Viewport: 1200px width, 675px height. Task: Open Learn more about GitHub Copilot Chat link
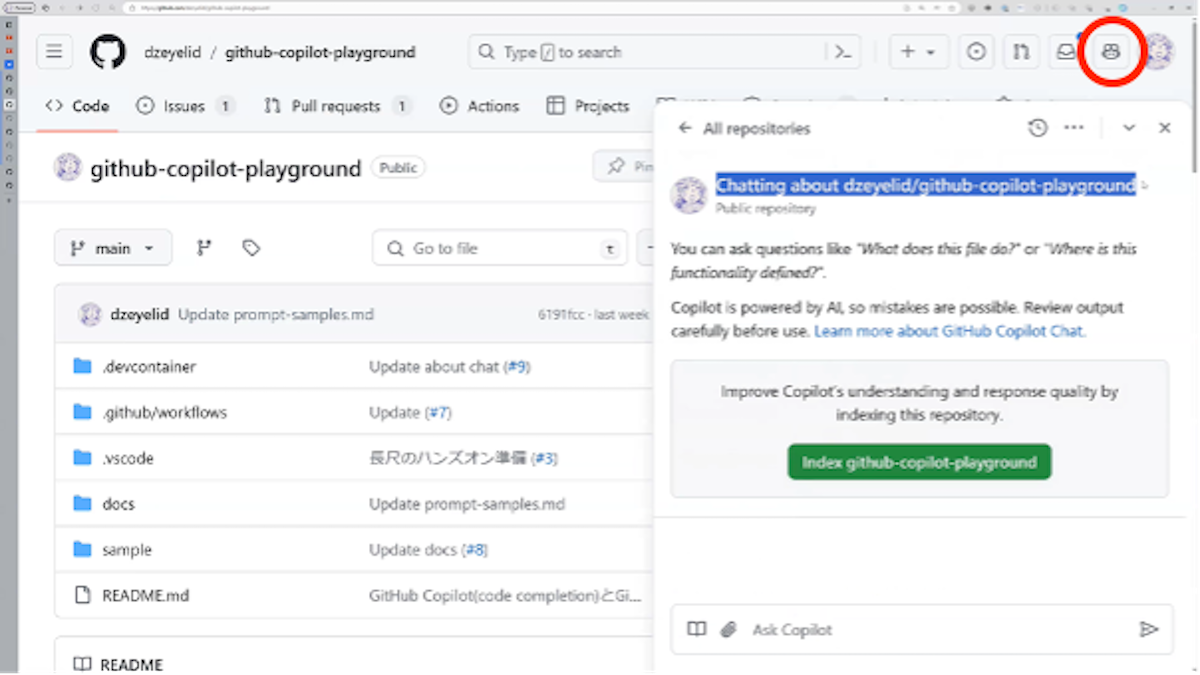pyautogui.click(x=950, y=331)
